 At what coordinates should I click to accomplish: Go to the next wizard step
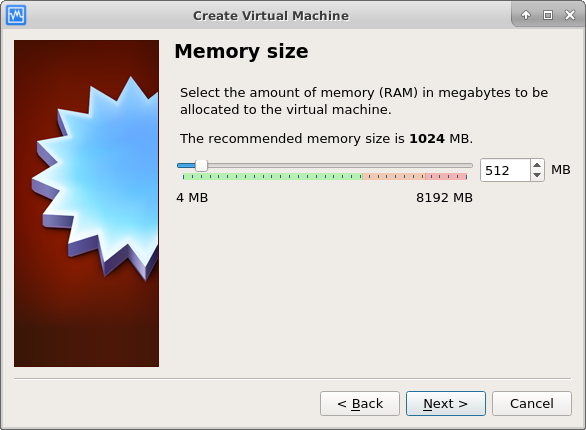(446, 403)
